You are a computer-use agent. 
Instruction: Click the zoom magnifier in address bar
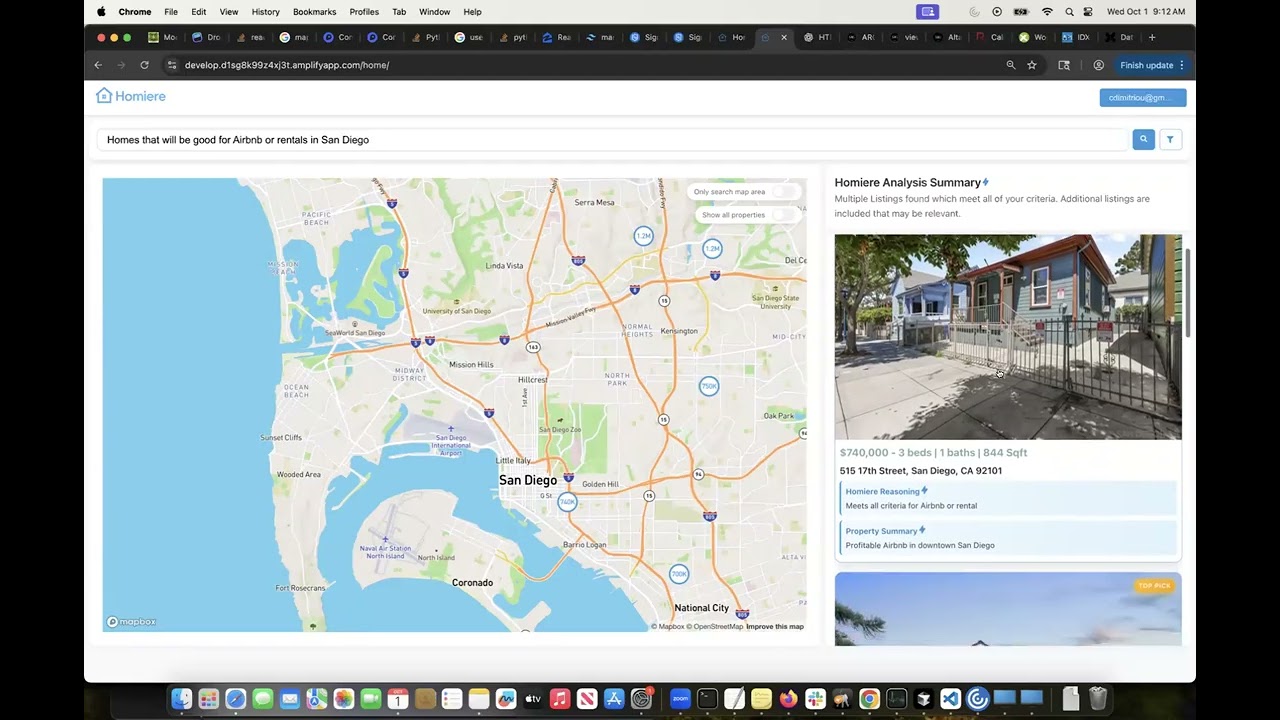1010,65
